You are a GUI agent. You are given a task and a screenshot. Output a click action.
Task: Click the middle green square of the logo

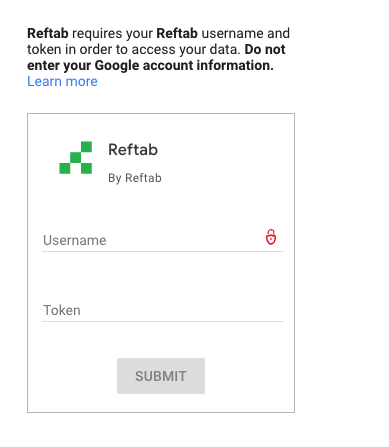pos(76,158)
